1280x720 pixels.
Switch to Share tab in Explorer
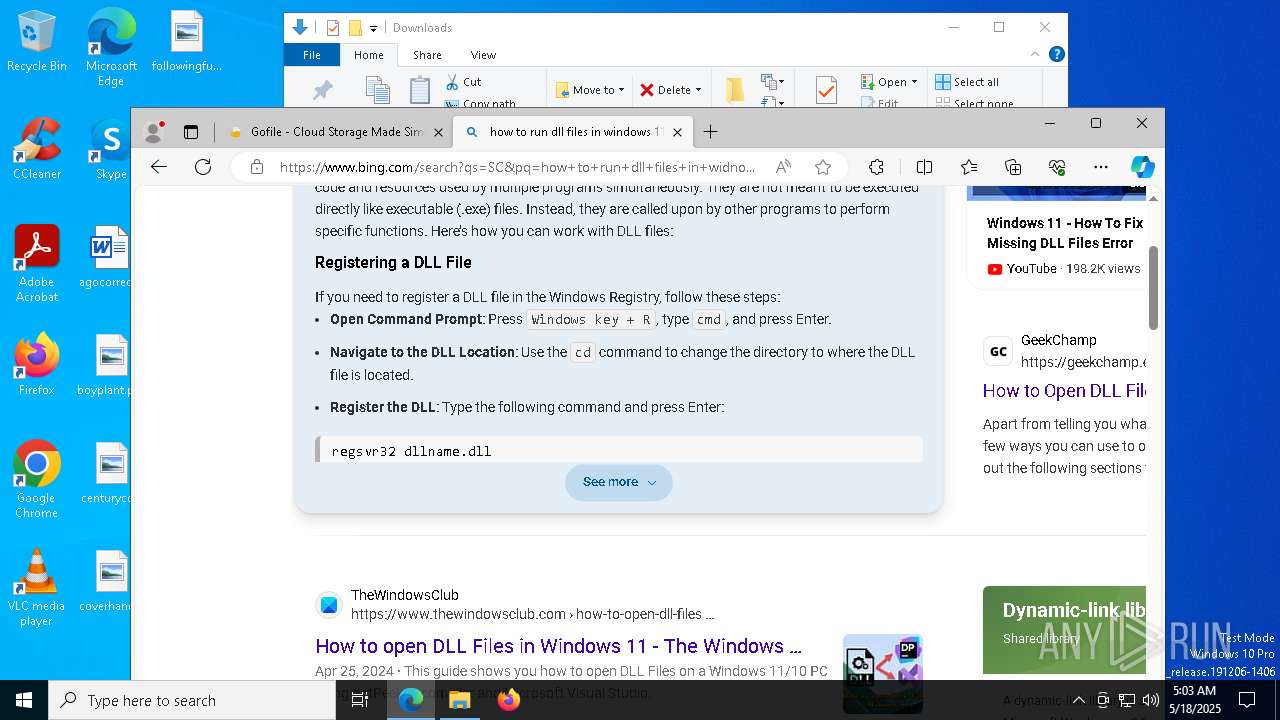point(427,55)
